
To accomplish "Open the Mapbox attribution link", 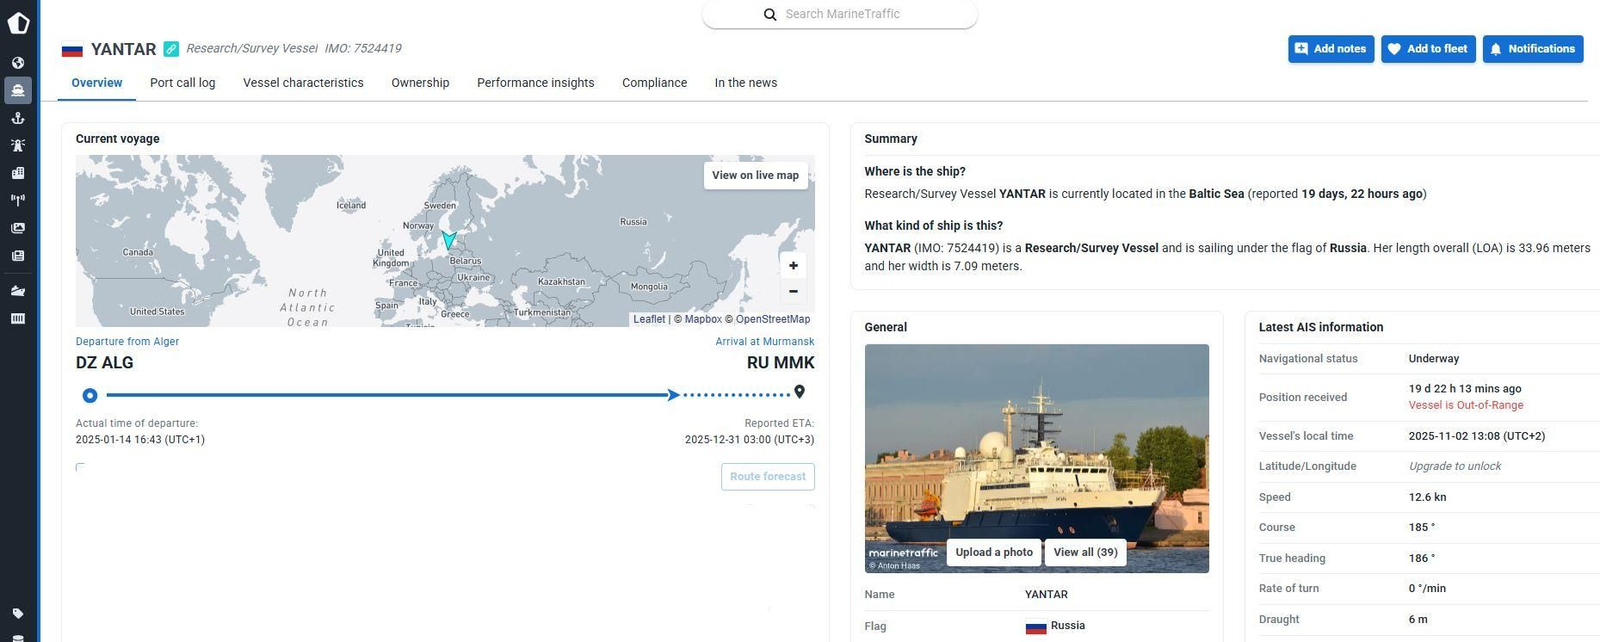I will click(x=703, y=319).
